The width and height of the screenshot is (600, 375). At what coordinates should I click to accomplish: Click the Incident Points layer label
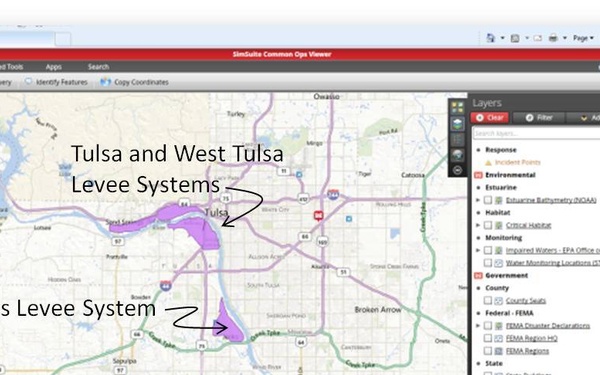click(517, 163)
